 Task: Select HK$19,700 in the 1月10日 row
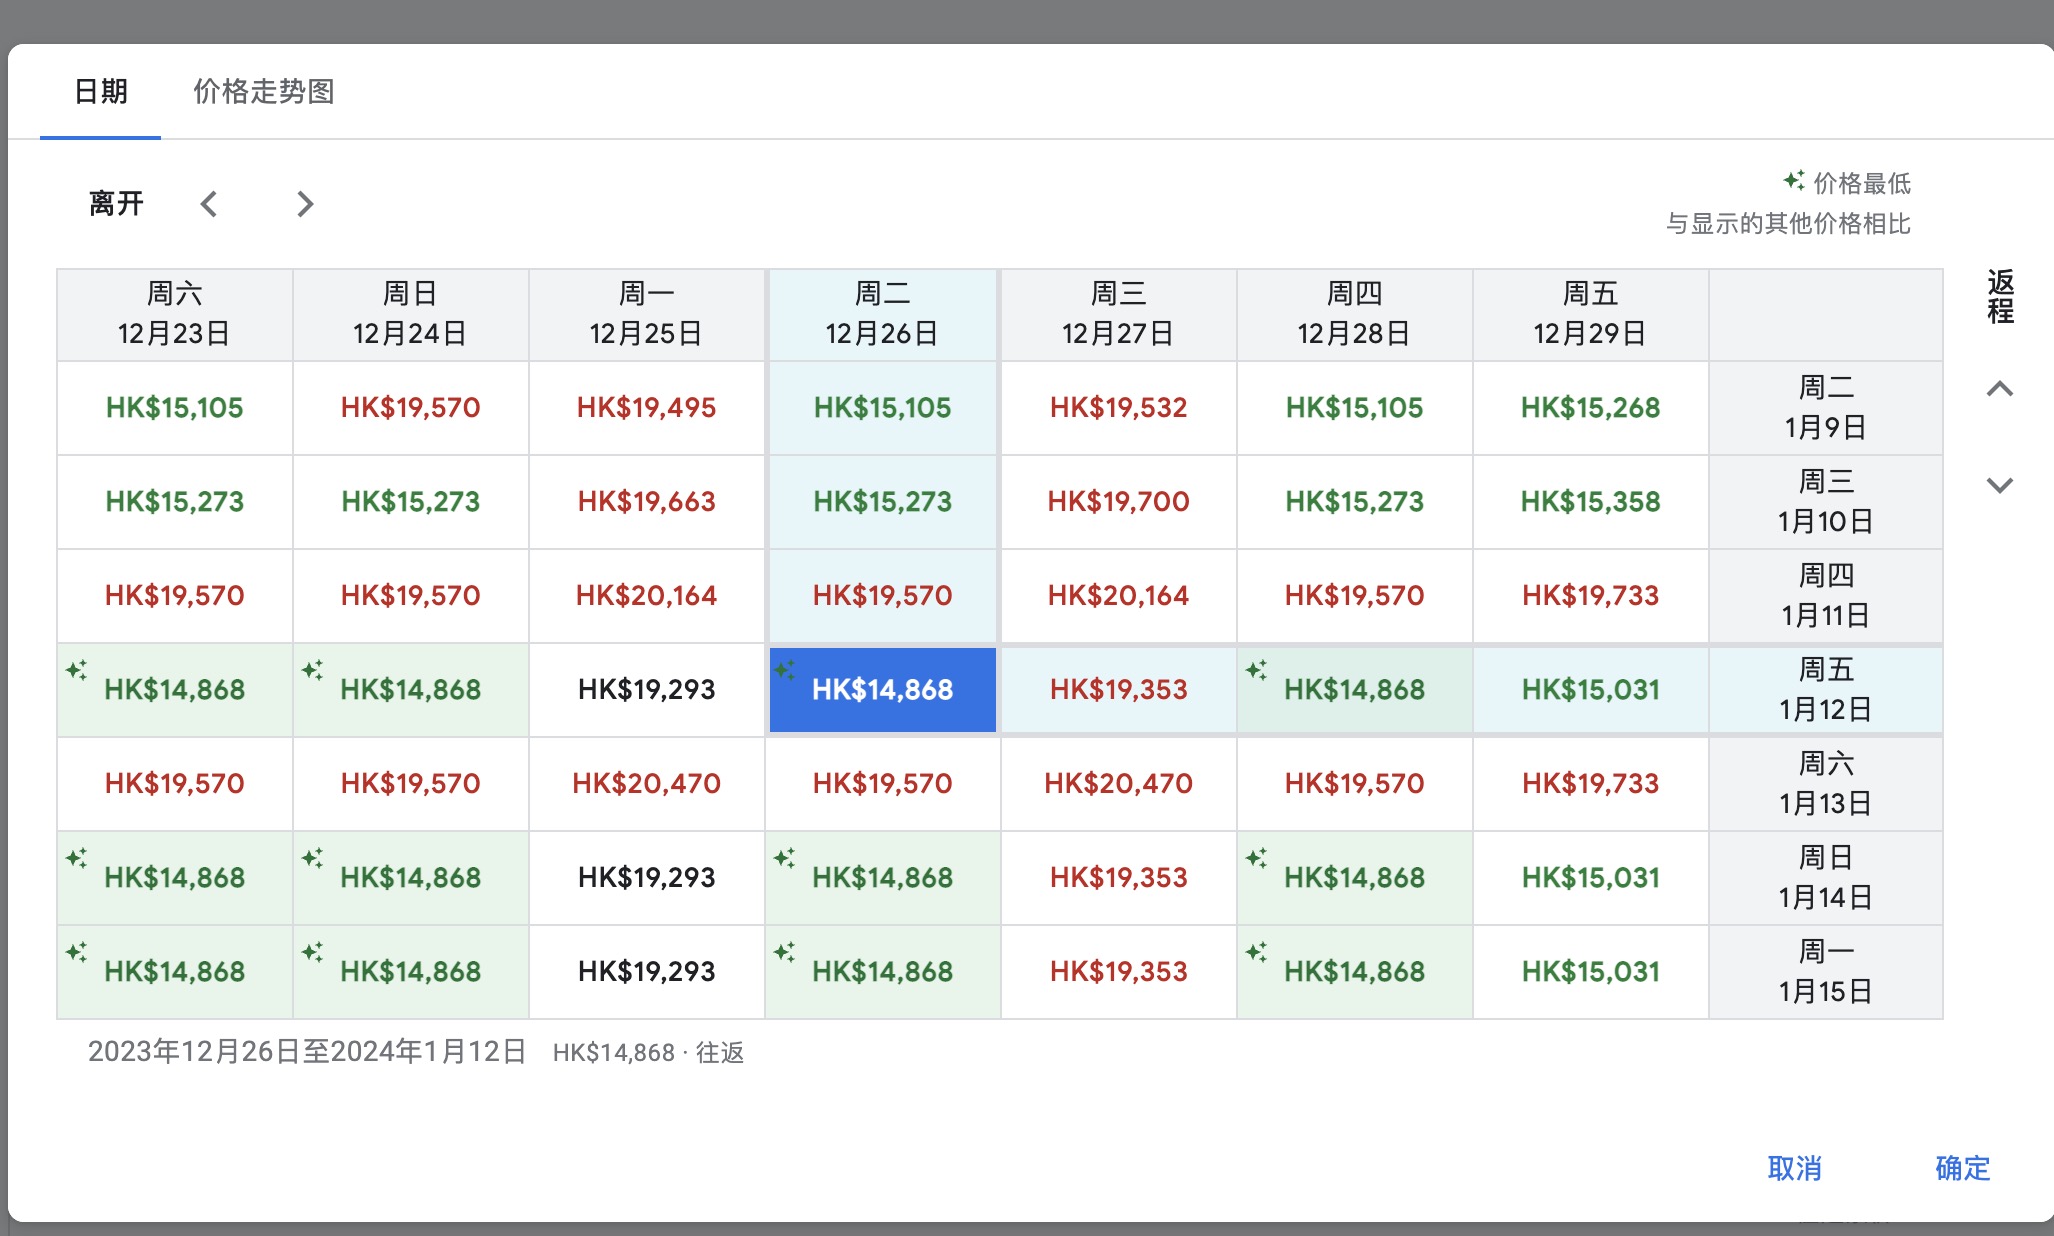pos(1119,502)
